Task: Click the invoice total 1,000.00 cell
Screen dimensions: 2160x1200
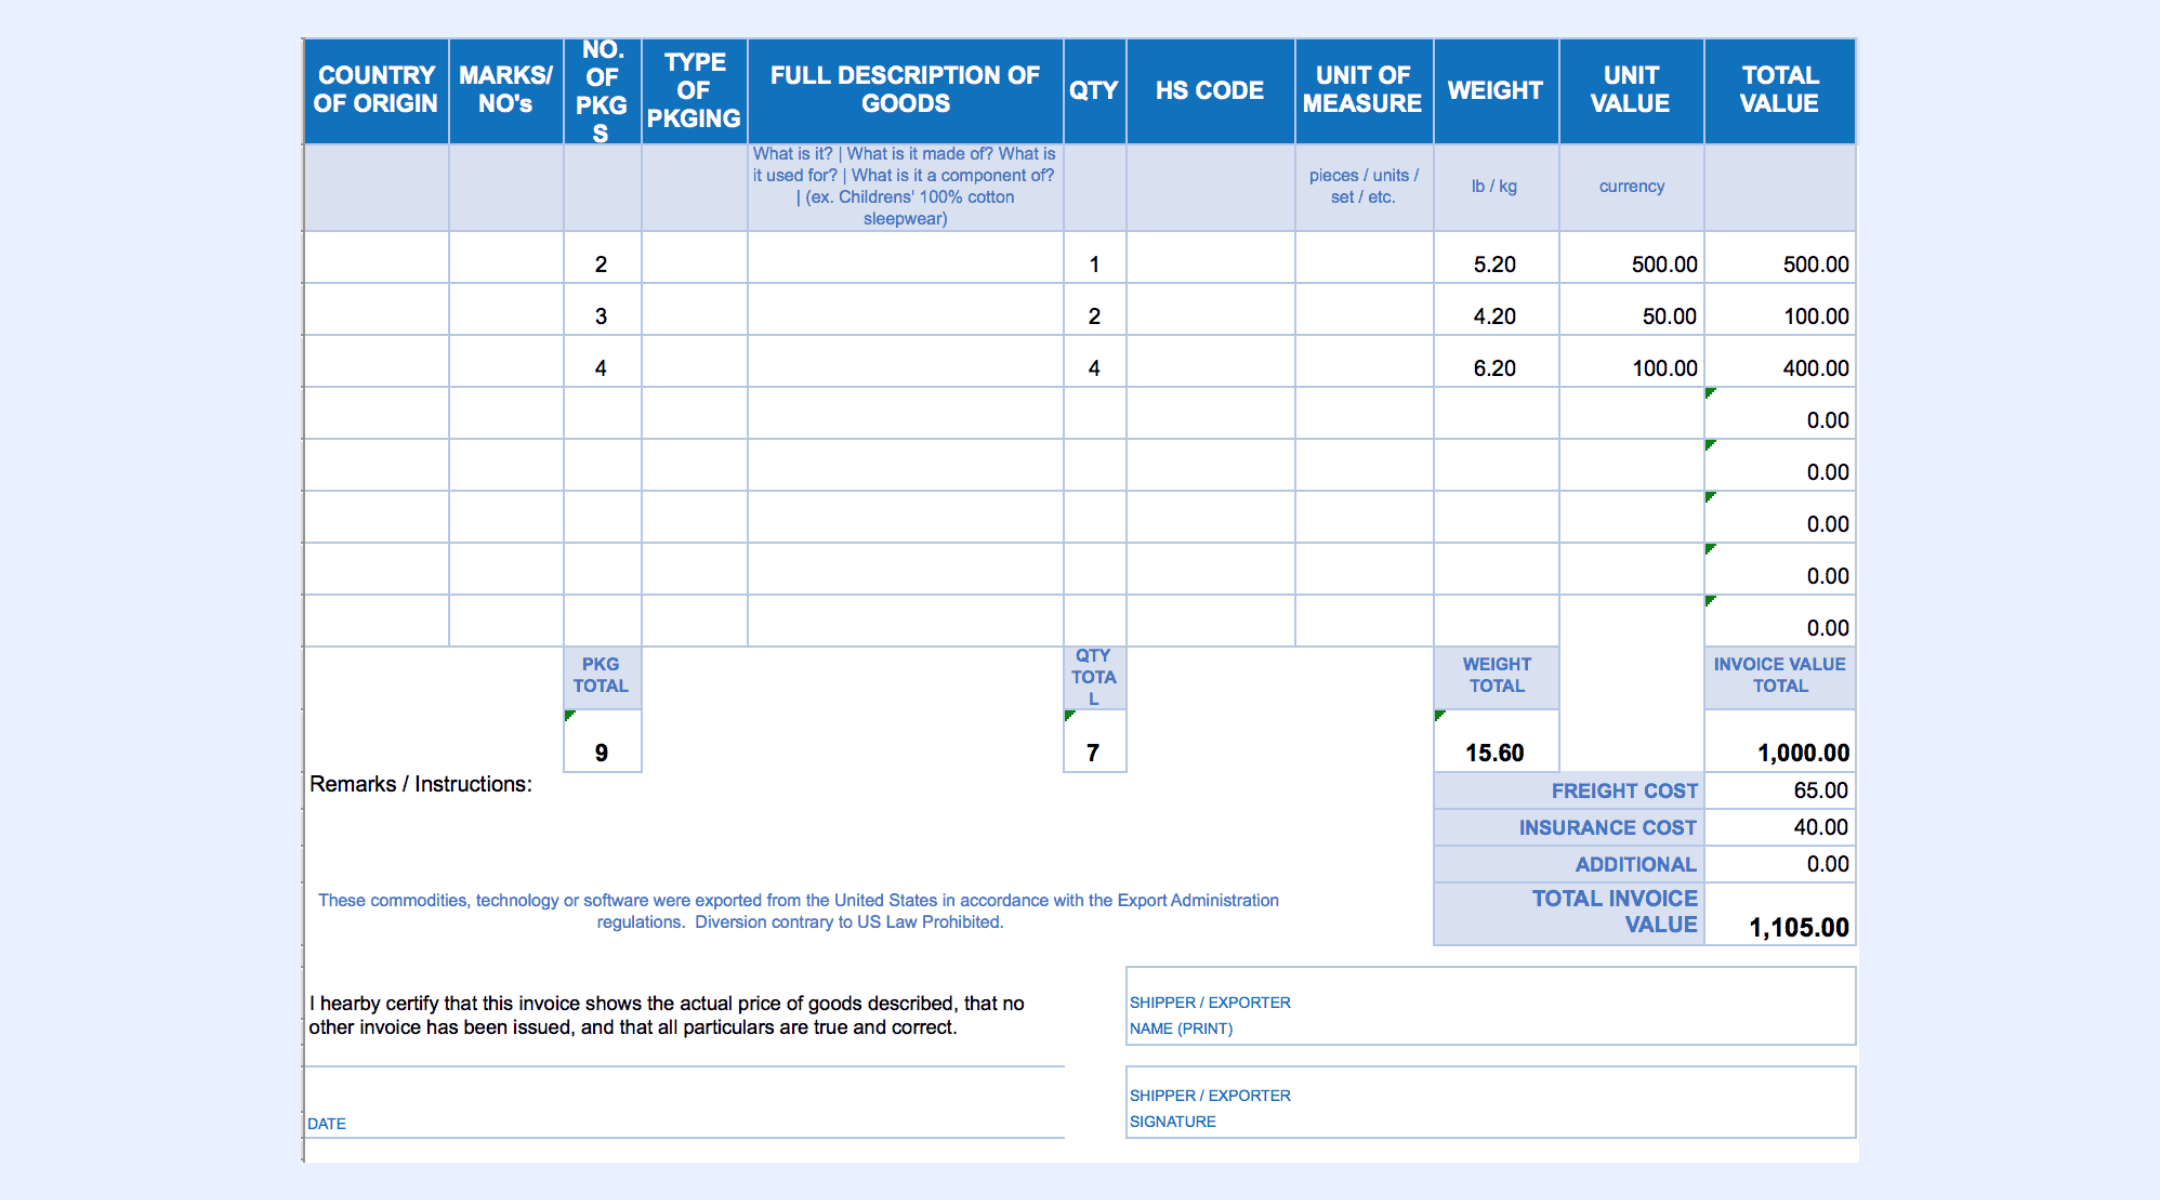Action: [x=1780, y=741]
